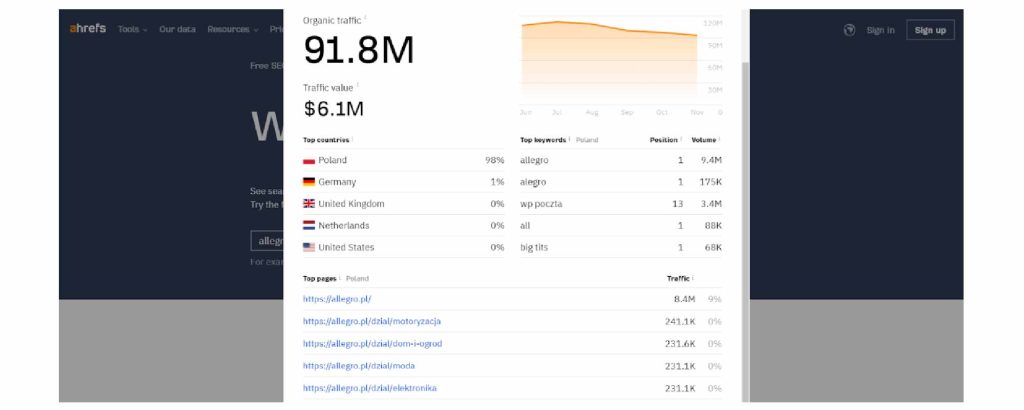Click the United States flag icon

tap(309, 247)
